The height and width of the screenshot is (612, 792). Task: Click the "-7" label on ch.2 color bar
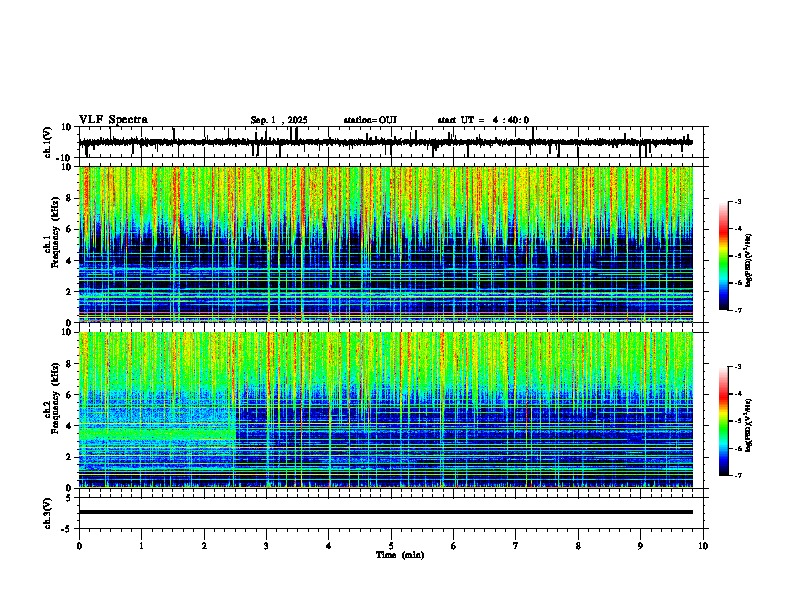pyautogui.click(x=738, y=476)
